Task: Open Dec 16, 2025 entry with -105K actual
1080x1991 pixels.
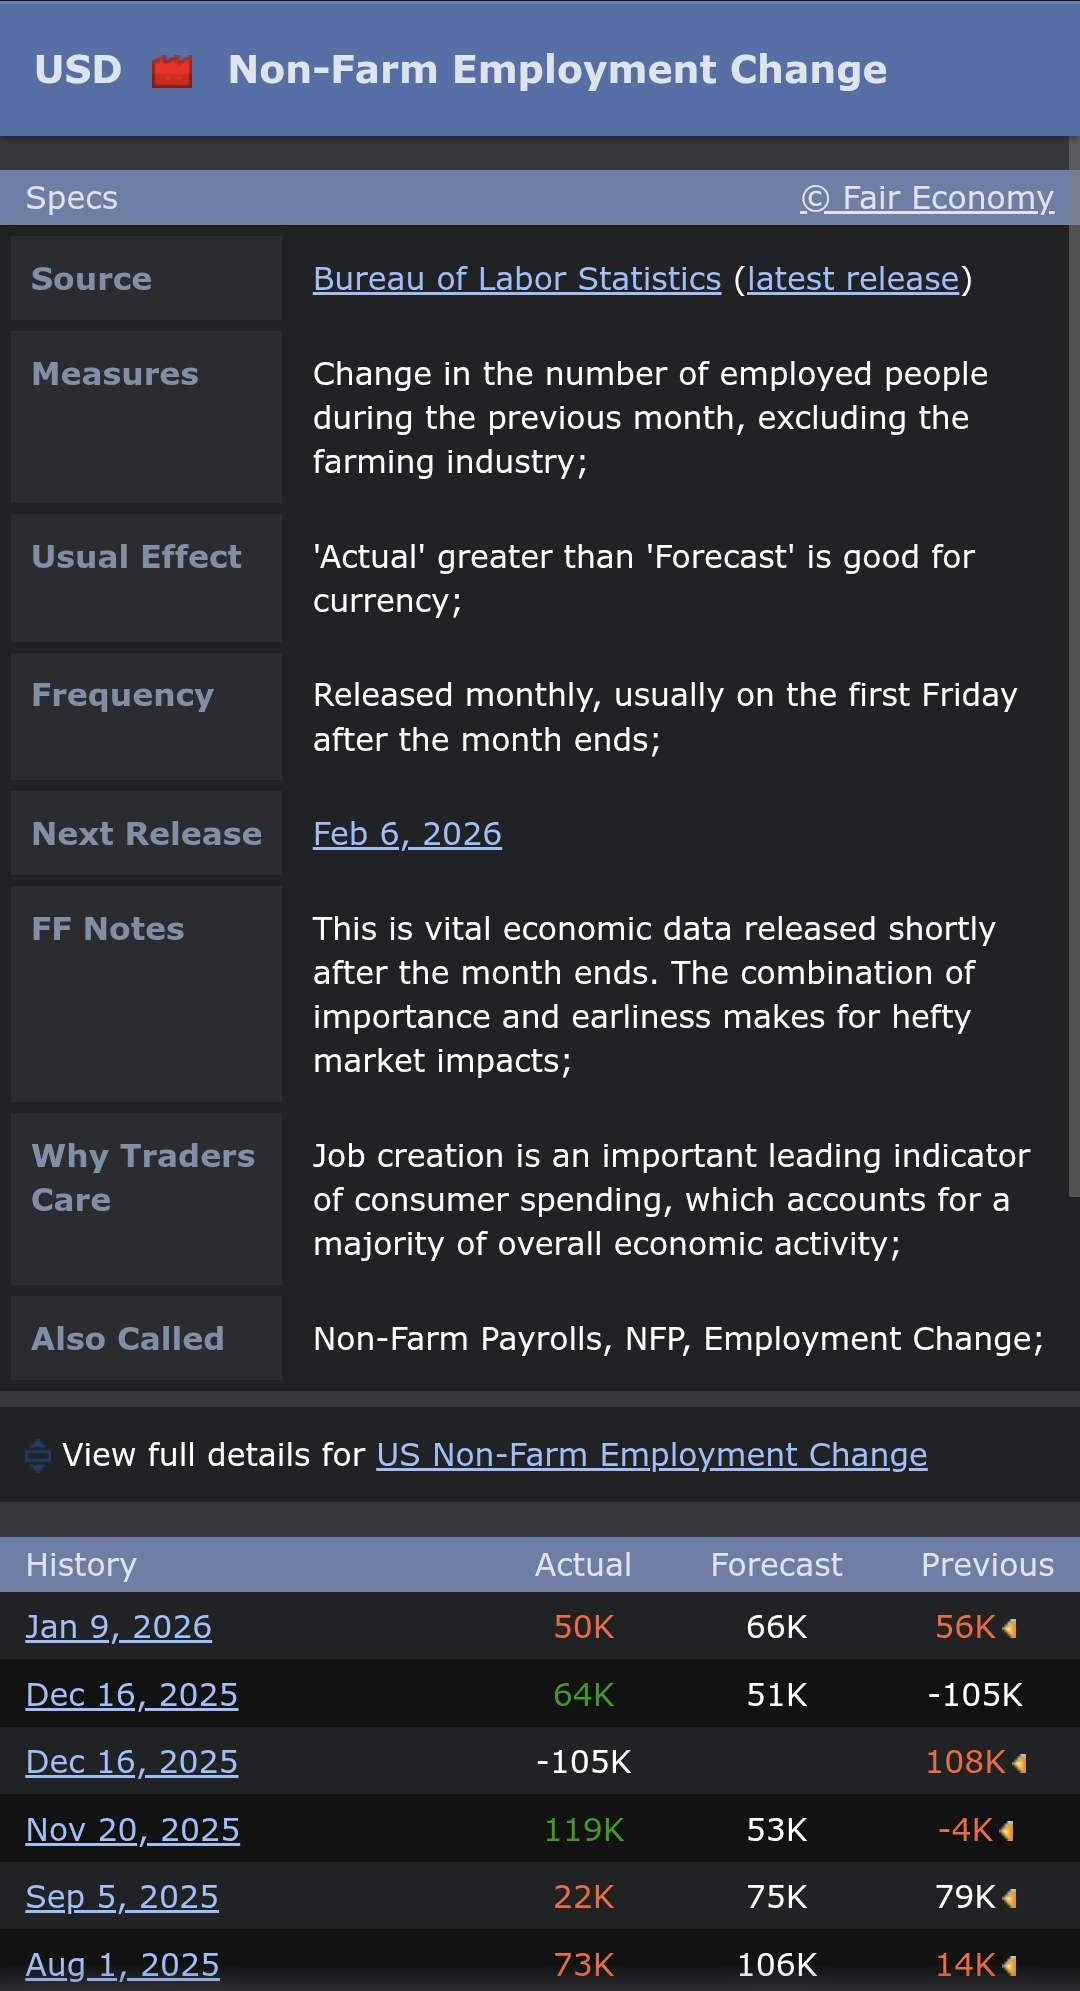Action: pos(131,1762)
